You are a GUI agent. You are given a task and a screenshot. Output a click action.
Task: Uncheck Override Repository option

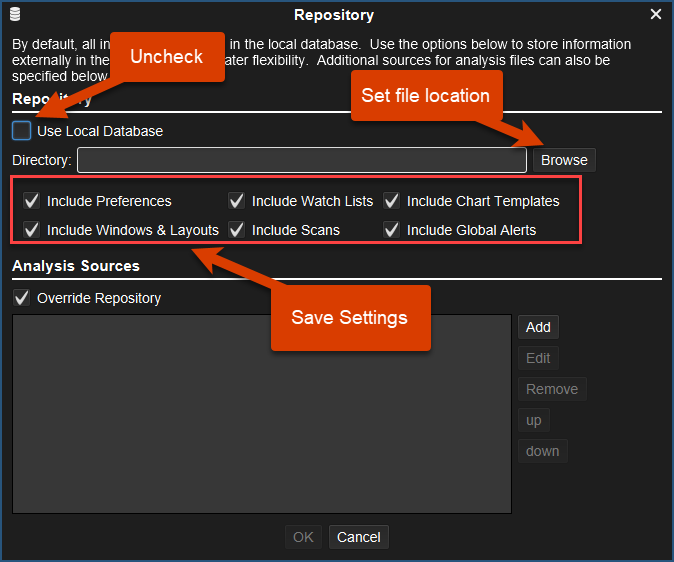click(x=22, y=298)
